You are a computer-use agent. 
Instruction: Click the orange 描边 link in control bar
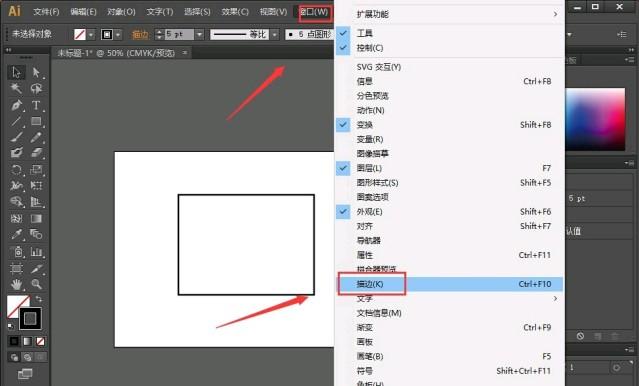click(140, 35)
